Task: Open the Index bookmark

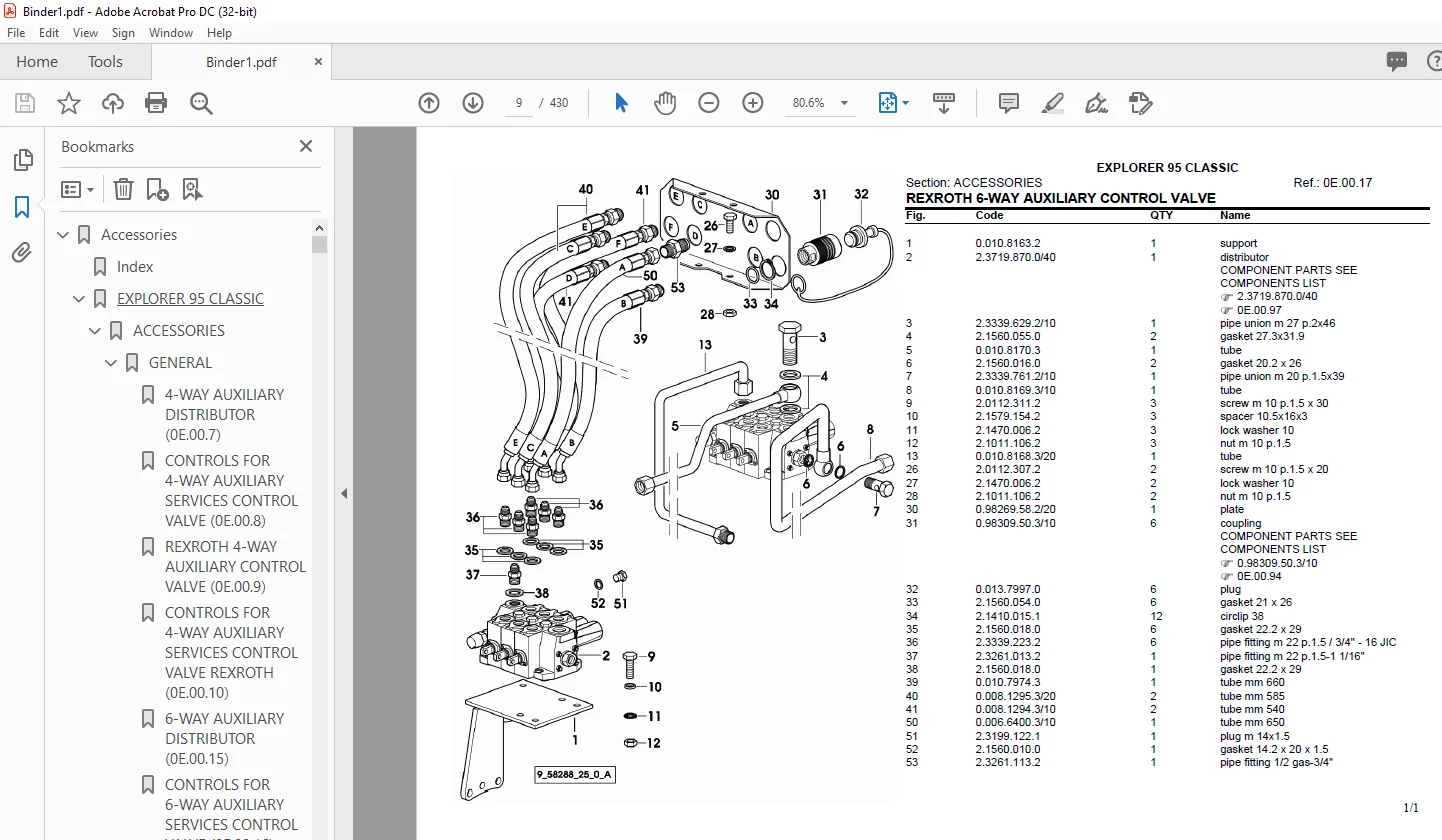Action: point(135,267)
